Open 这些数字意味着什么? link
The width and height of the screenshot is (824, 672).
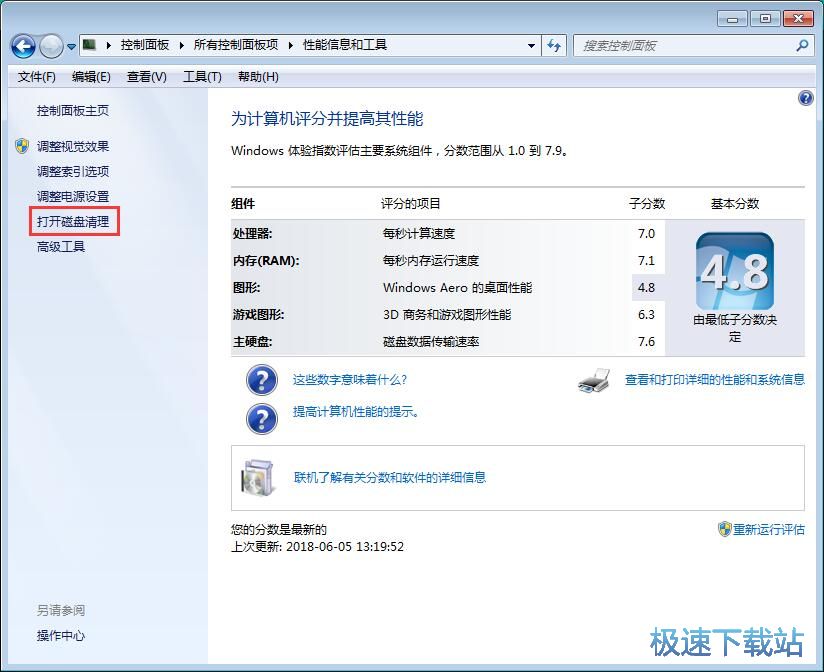pos(349,379)
